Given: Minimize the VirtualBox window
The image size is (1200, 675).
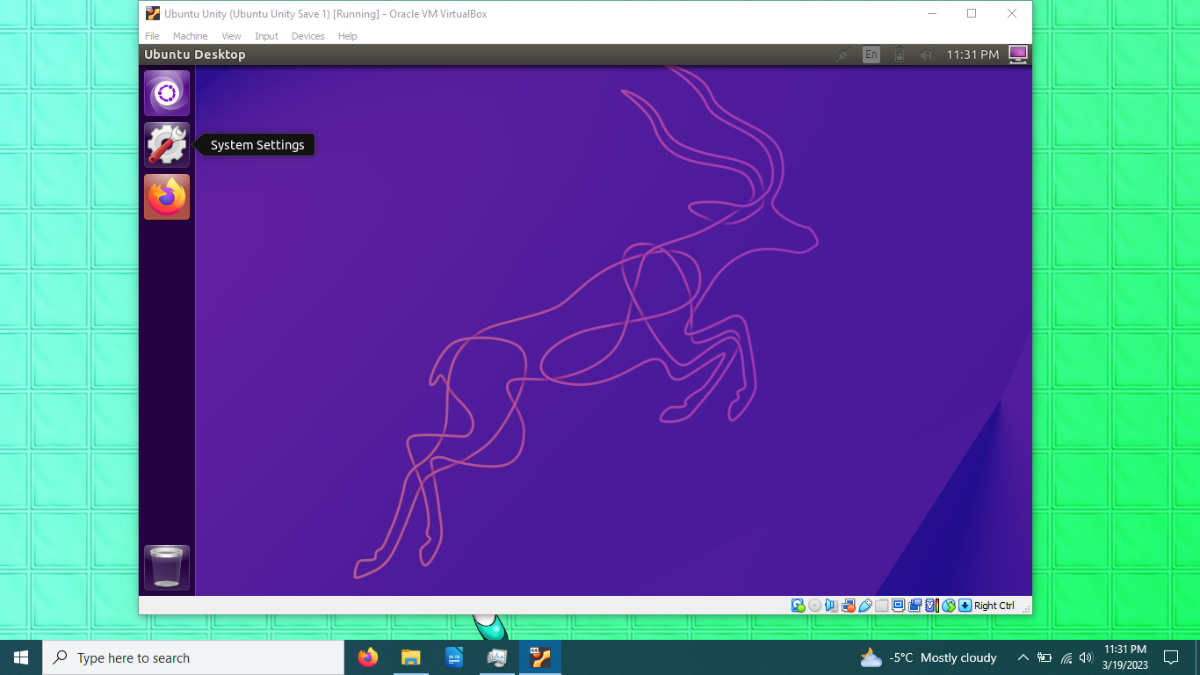Looking at the screenshot, I should pyautogui.click(x=932, y=14).
